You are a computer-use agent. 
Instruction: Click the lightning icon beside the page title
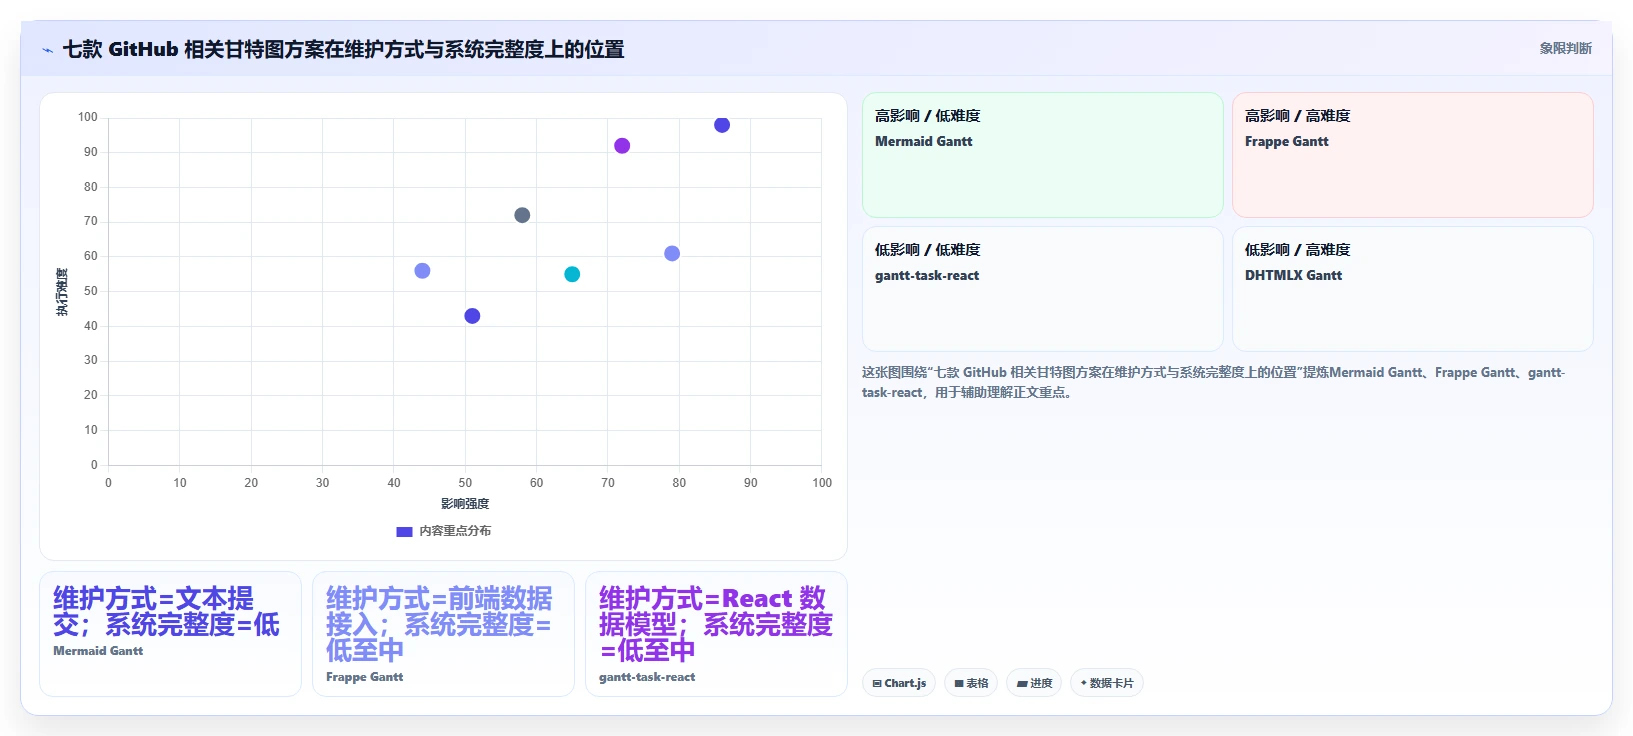pos(47,50)
